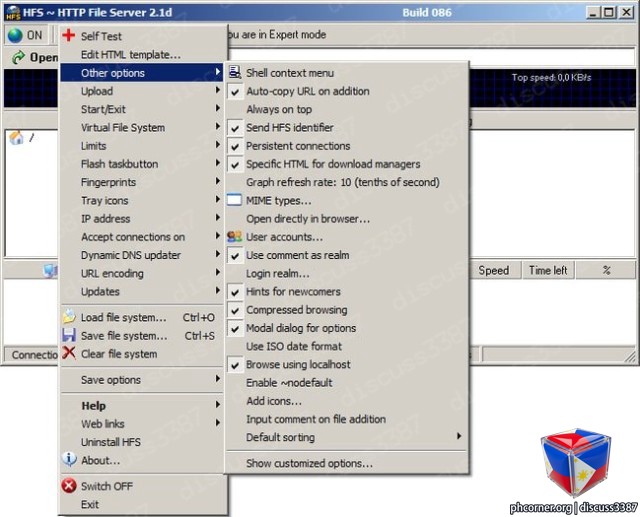Open Graph refresh rate setting

tap(347, 182)
